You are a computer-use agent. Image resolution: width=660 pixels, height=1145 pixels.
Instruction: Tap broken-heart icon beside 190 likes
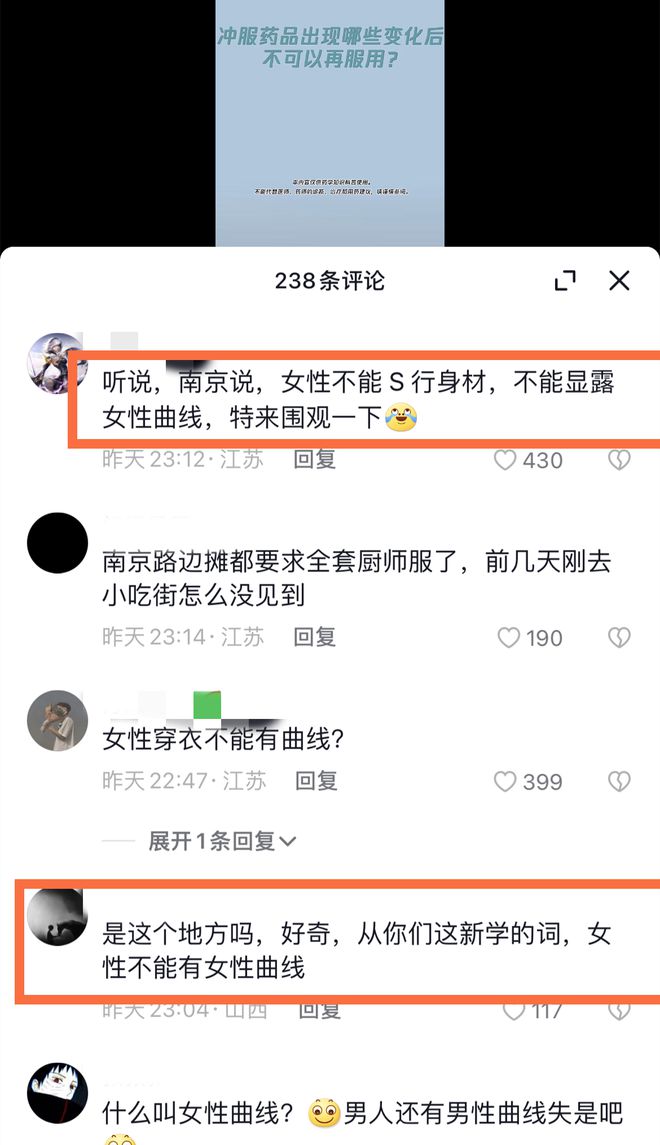(x=619, y=637)
